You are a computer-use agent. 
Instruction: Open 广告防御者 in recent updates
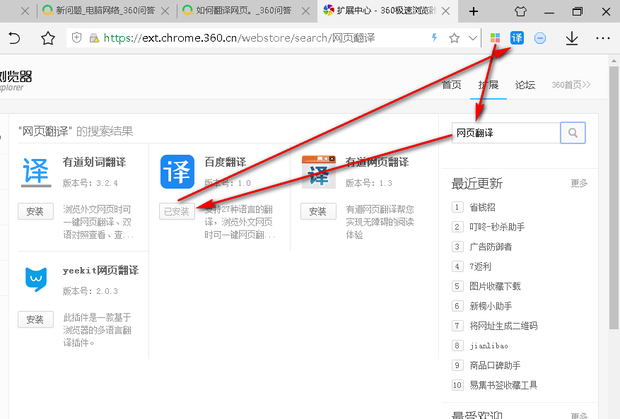[491, 247]
